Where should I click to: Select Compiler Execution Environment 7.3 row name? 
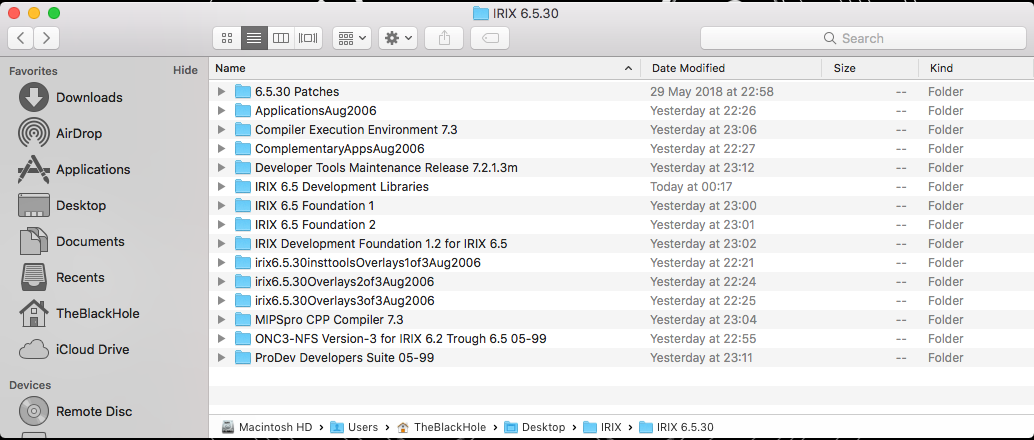(356, 130)
